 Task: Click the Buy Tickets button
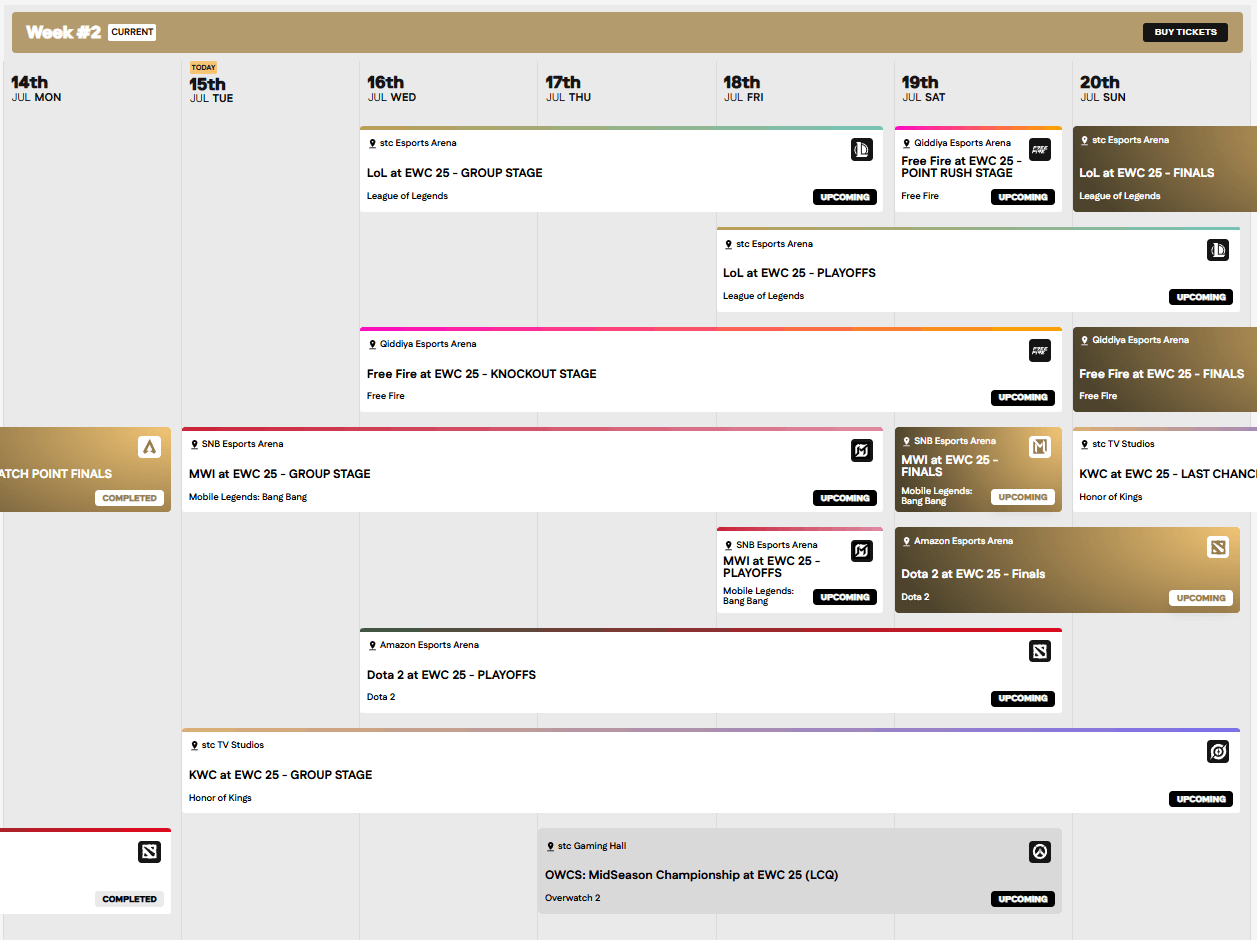tap(1185, 32)
